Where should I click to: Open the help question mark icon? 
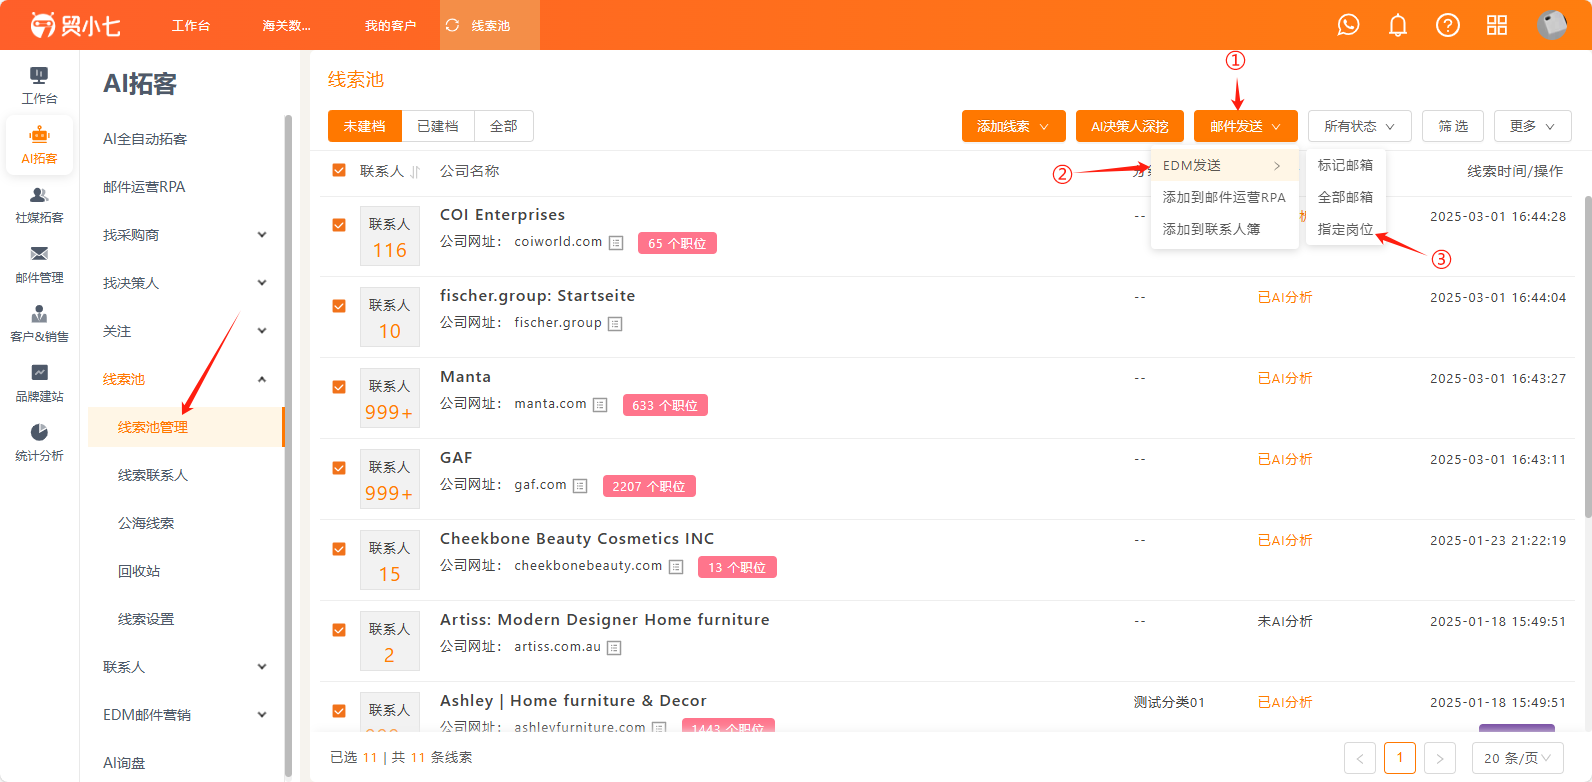pyautogui.click(x=1447, y=25)
